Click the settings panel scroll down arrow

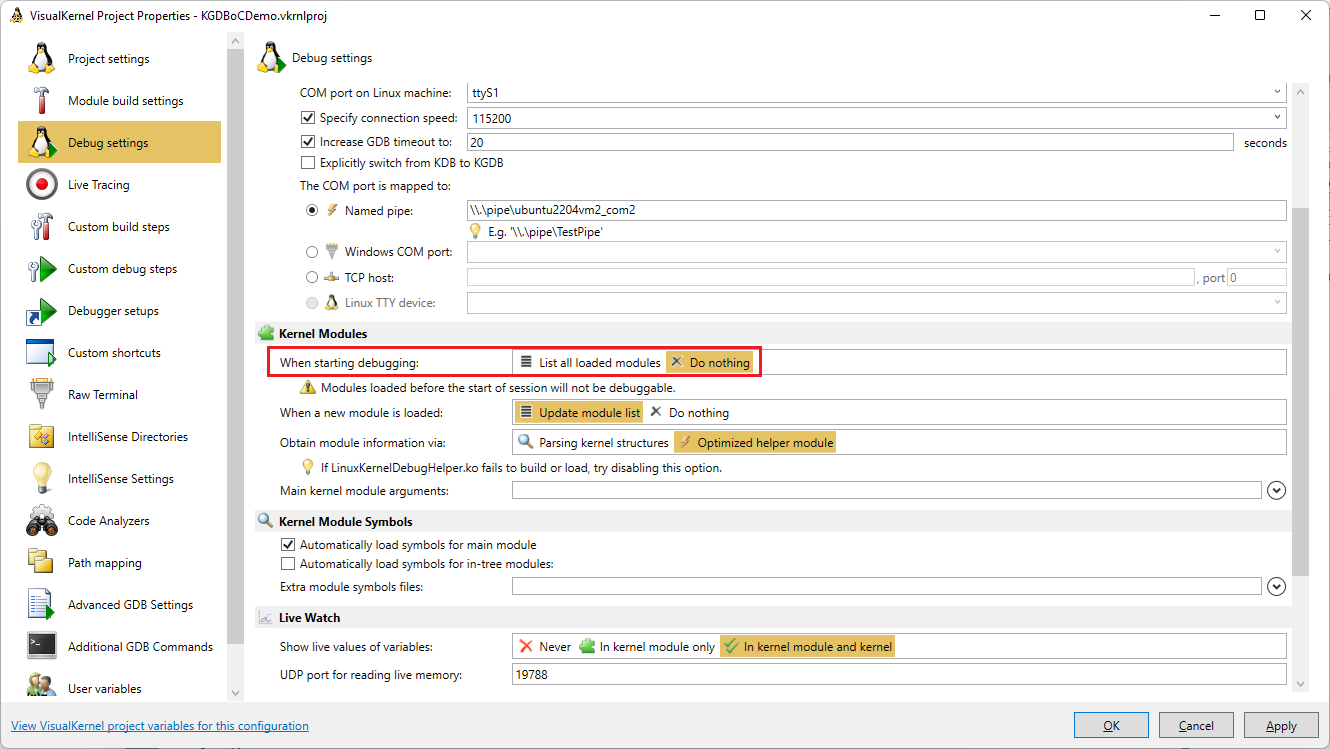1300,683
